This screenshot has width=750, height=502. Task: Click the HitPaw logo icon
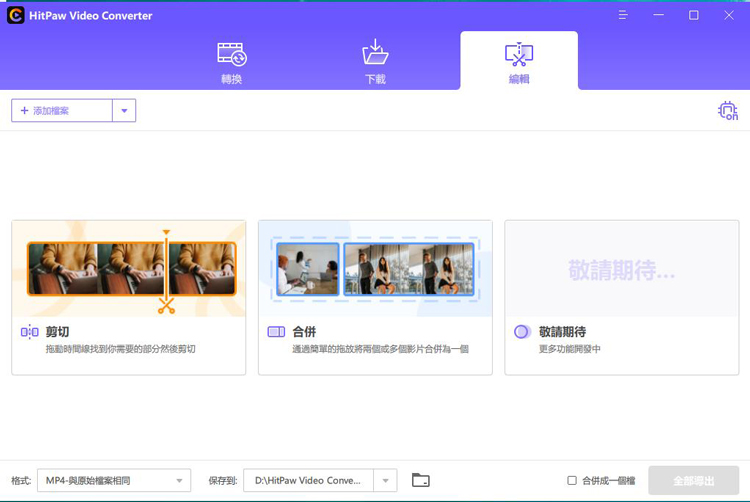(x=15, y=15)
